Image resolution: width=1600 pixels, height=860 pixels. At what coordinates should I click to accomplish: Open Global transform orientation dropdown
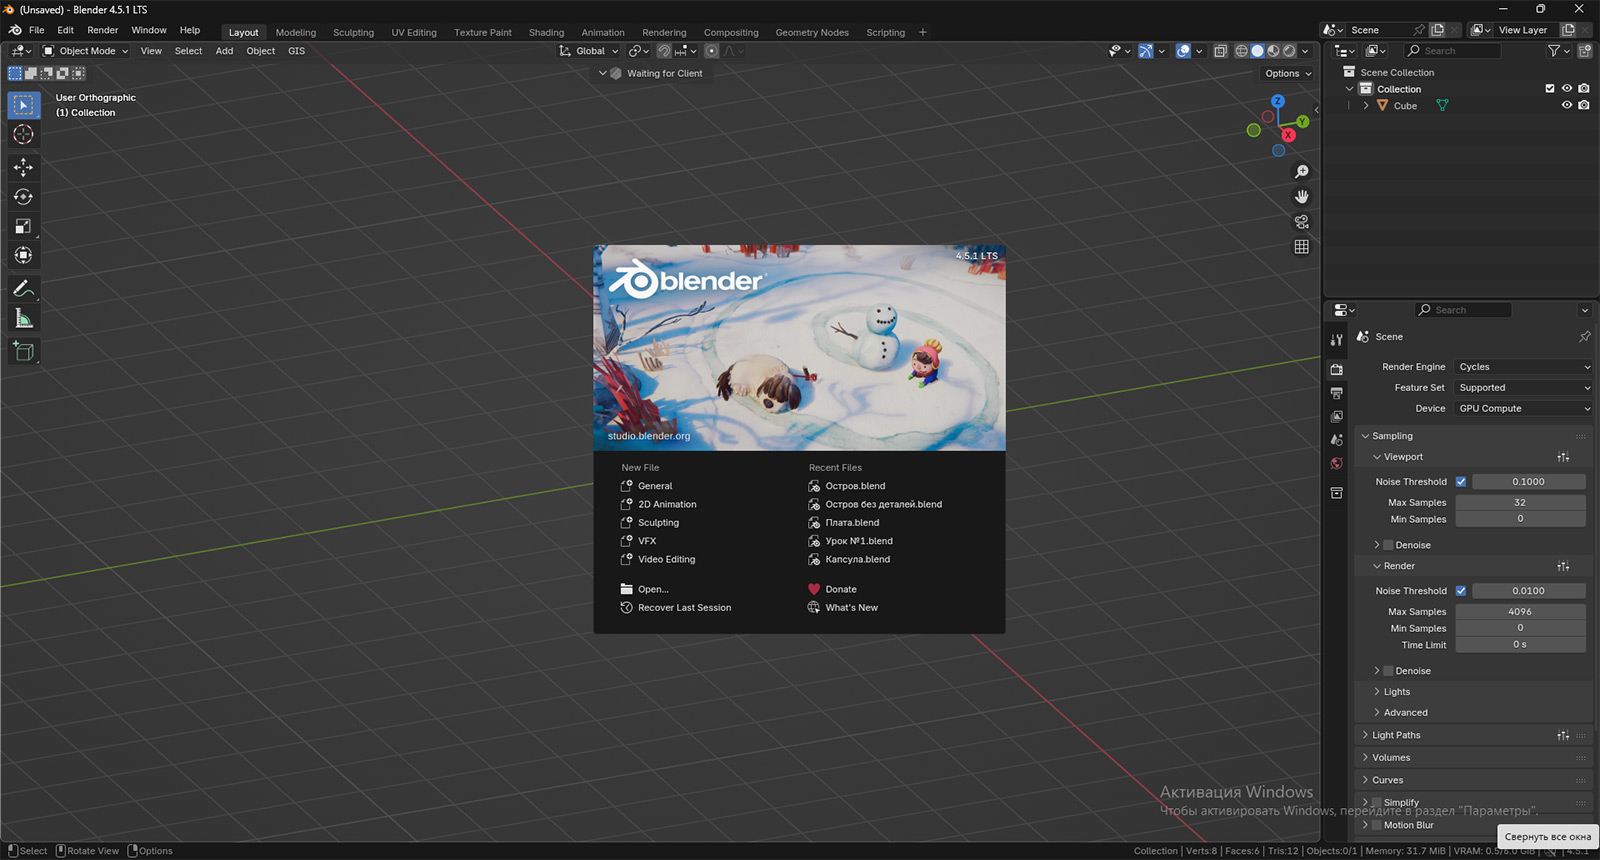pyautogui.click(x=589, y=51)
